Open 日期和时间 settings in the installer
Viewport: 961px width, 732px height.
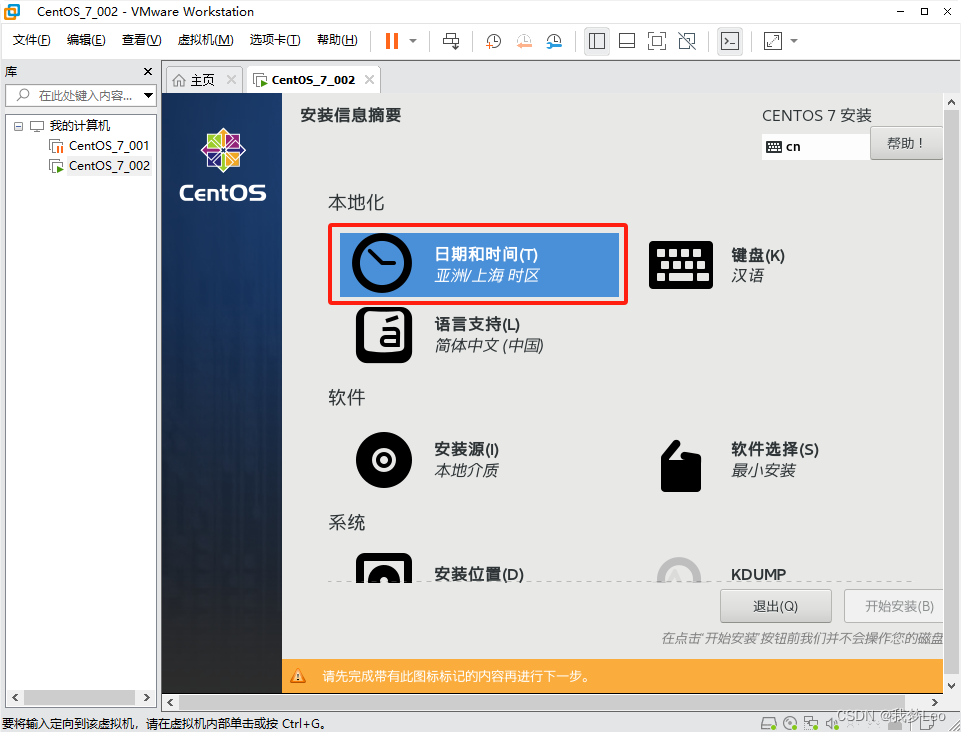[477, 263]
